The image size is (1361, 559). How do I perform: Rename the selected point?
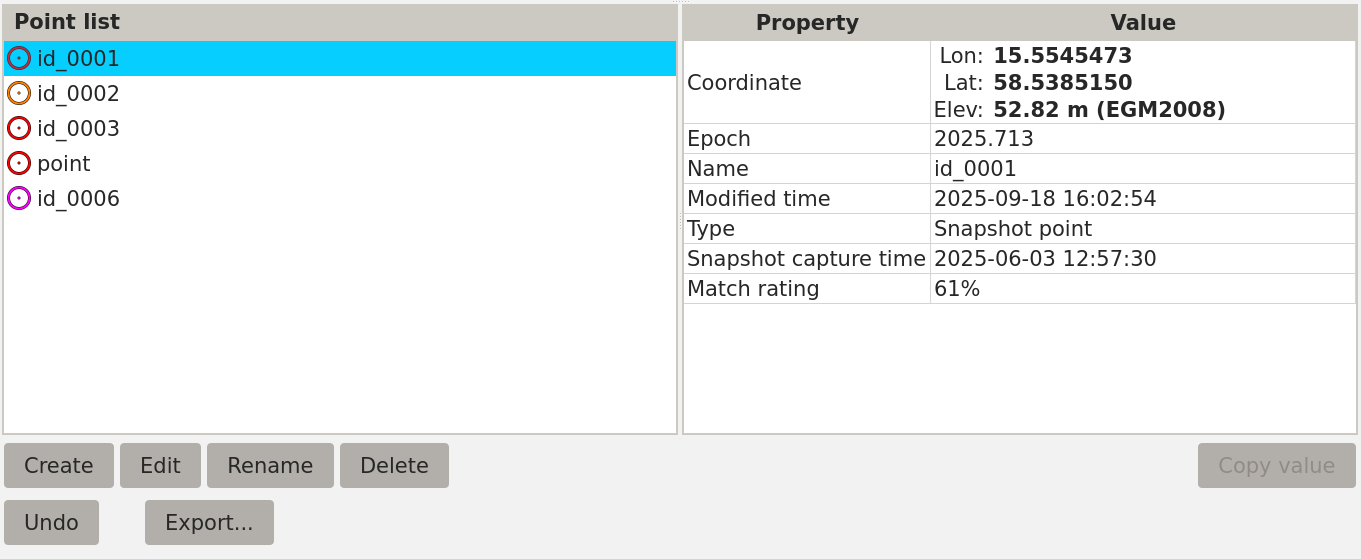pos(270,465)
